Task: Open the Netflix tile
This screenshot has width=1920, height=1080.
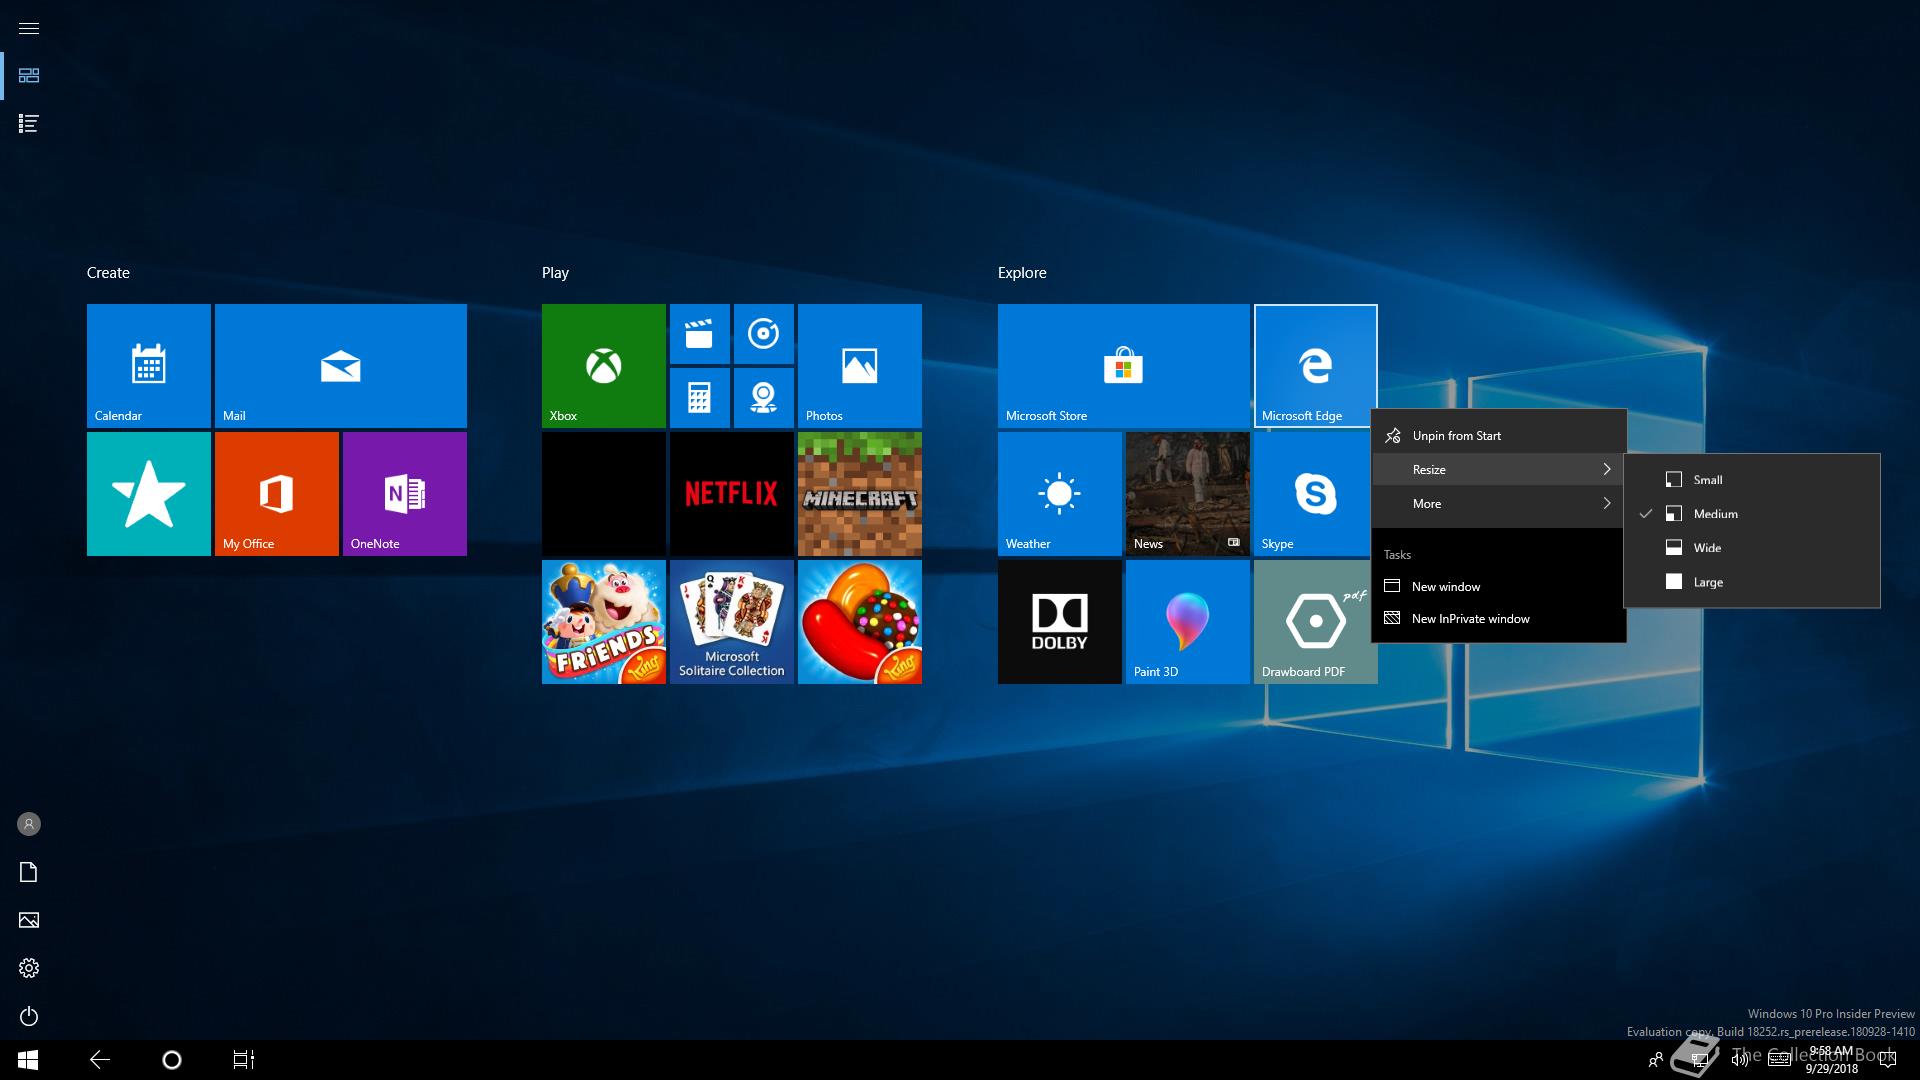Action: tap(731, 494)
